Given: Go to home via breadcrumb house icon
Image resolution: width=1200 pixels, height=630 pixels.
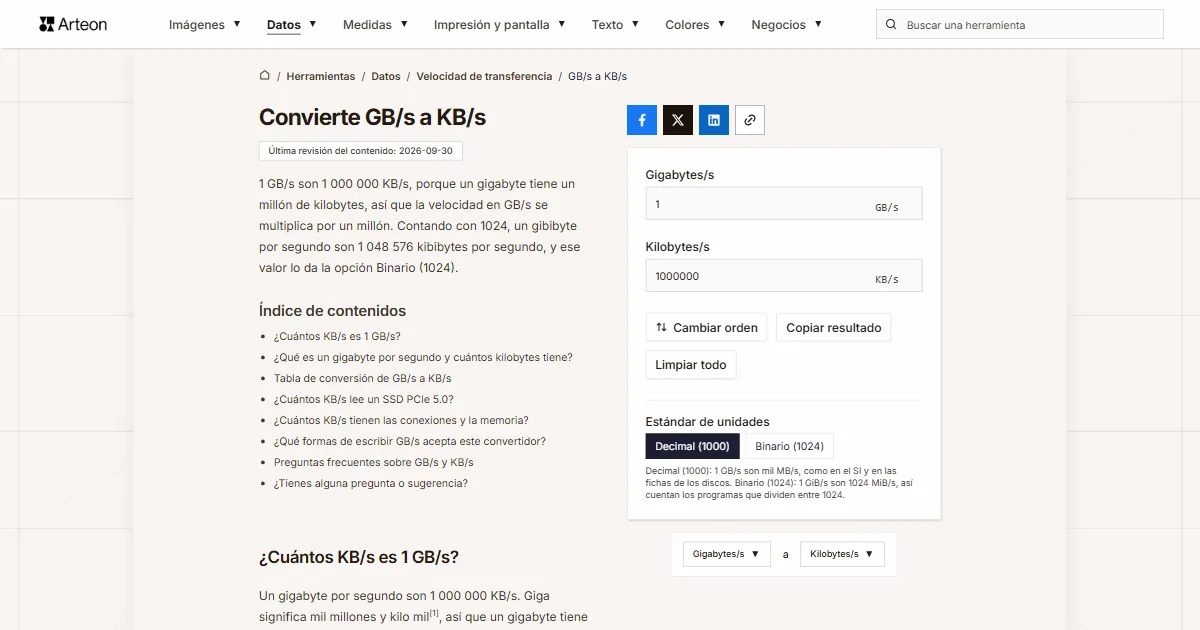Looking at the screenshot, I should (265, 75).
